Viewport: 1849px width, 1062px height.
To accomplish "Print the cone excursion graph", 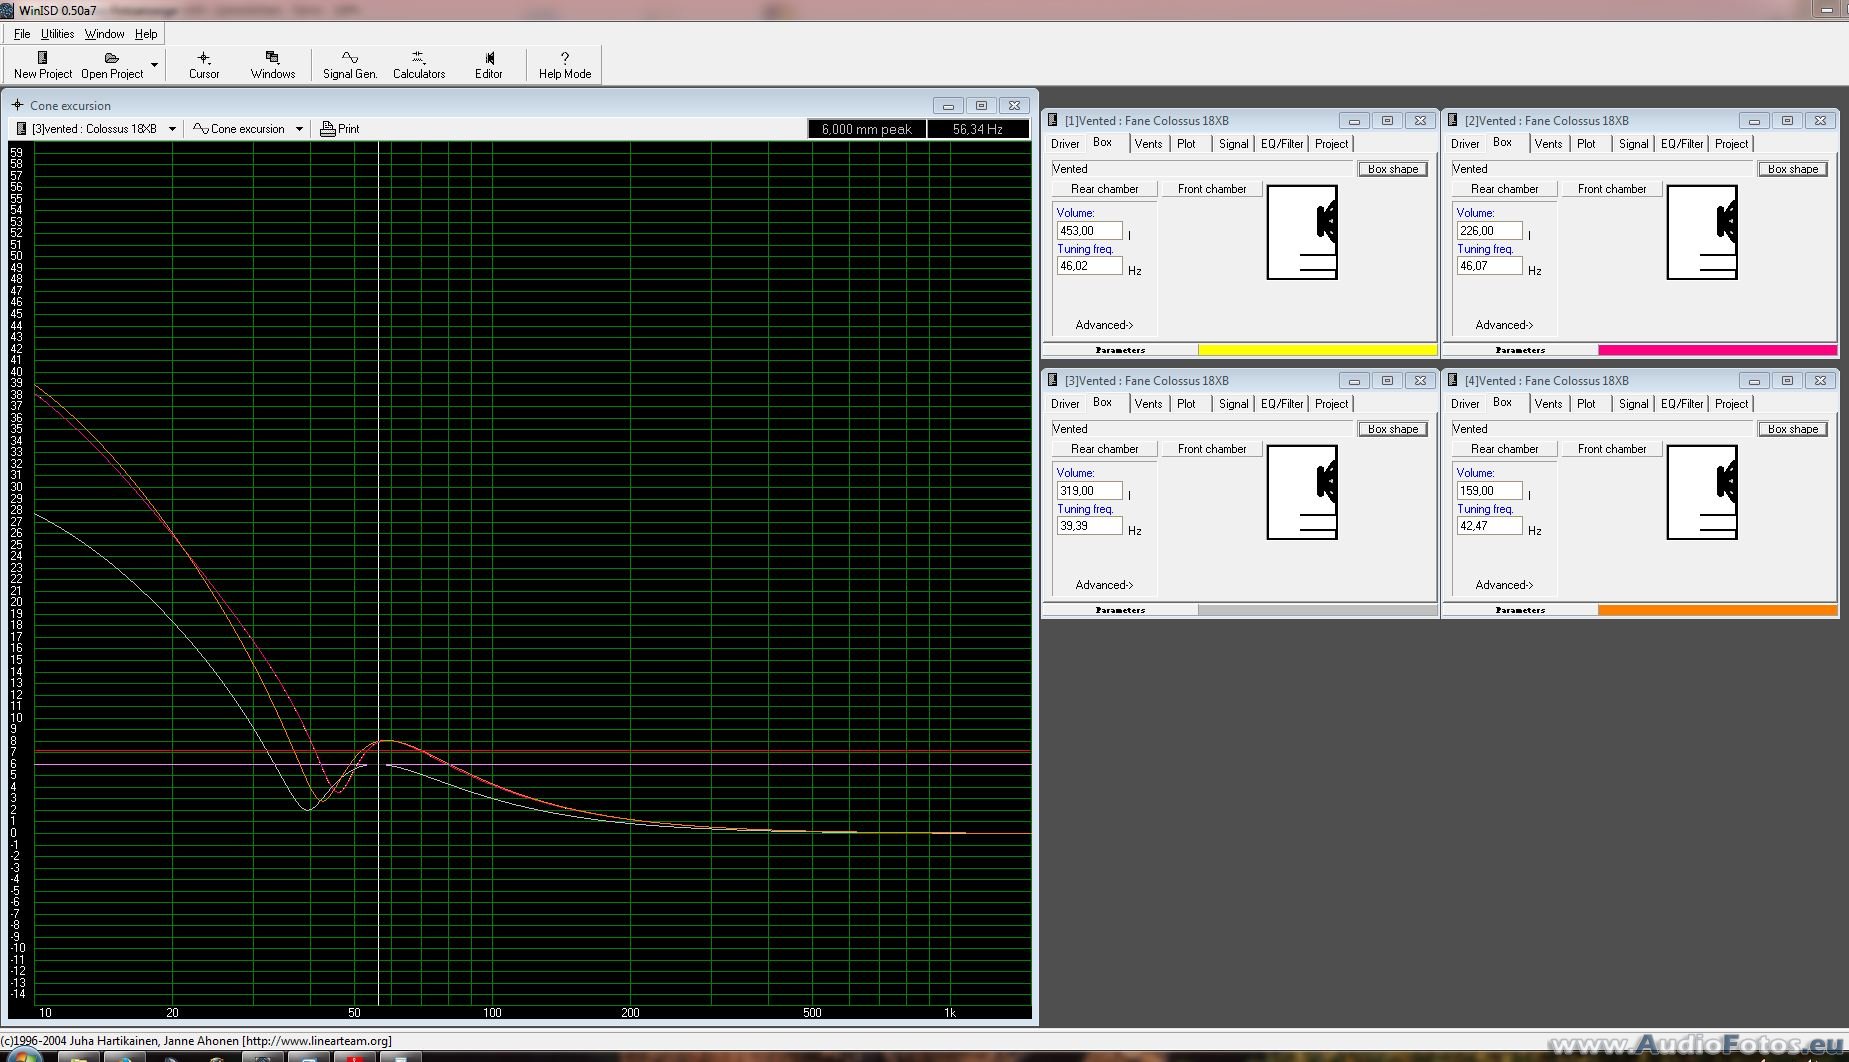I will (340, 129).
